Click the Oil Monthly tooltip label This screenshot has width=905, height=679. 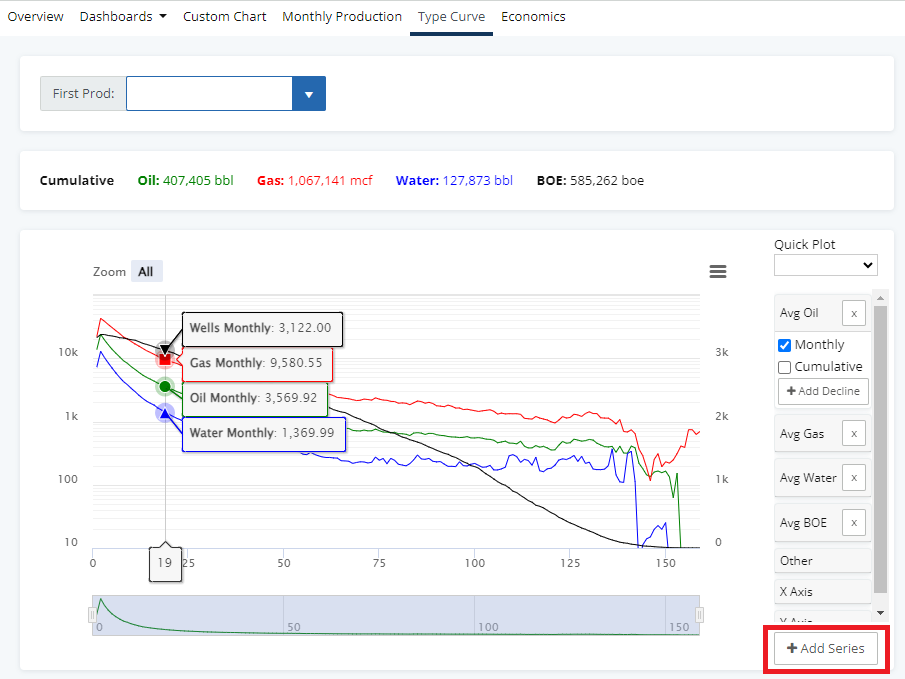pyautogui.click(x=253, y=398)
